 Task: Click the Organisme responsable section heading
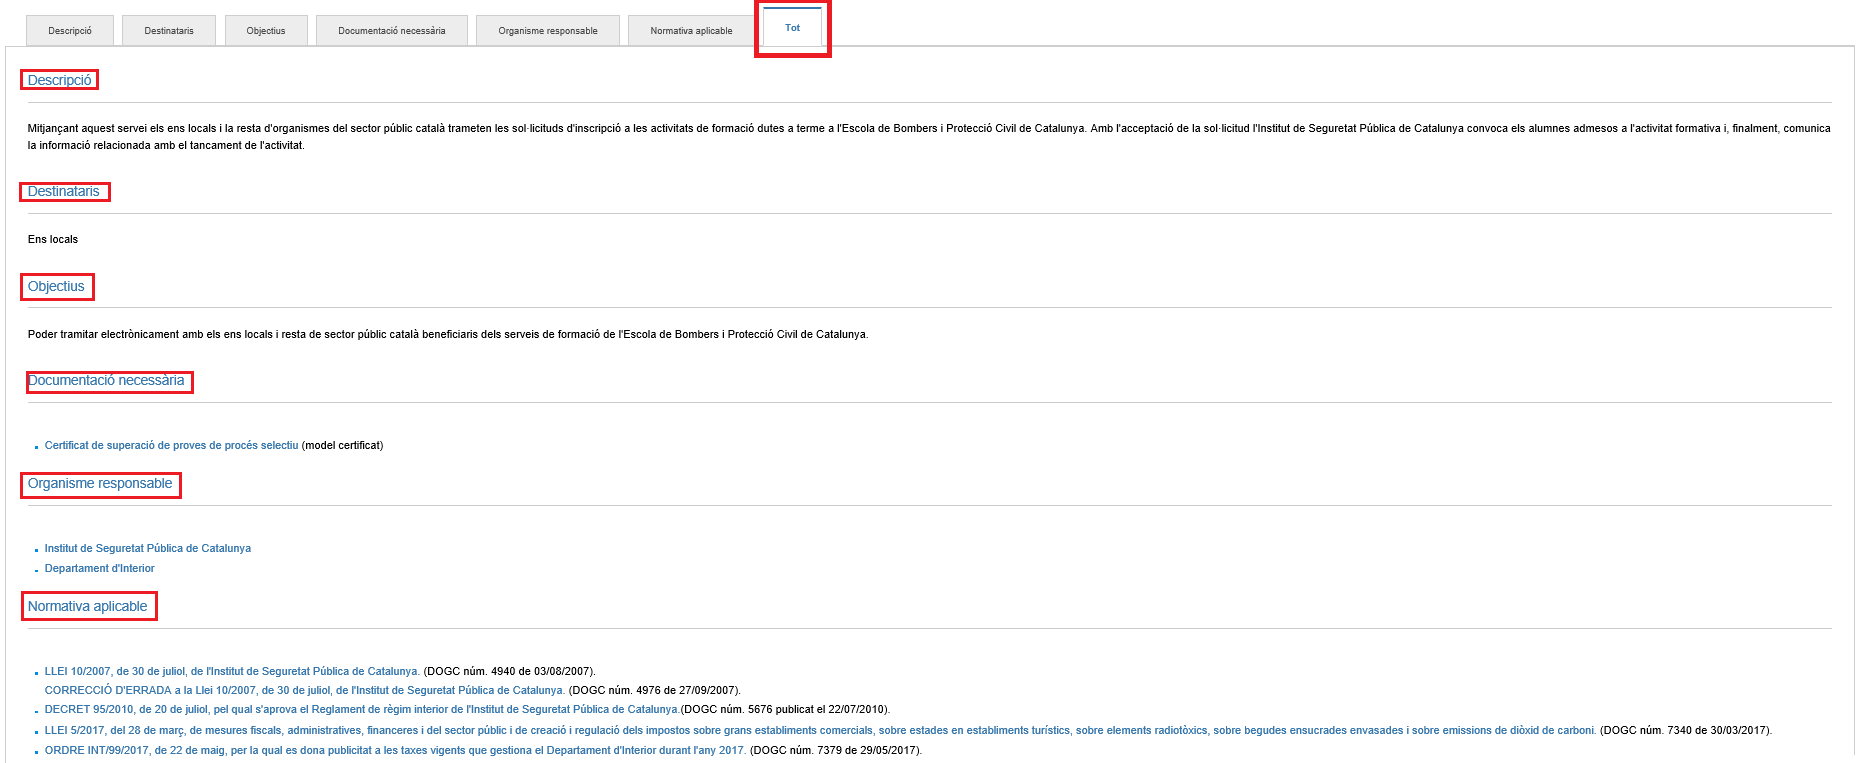click(100, 484)
